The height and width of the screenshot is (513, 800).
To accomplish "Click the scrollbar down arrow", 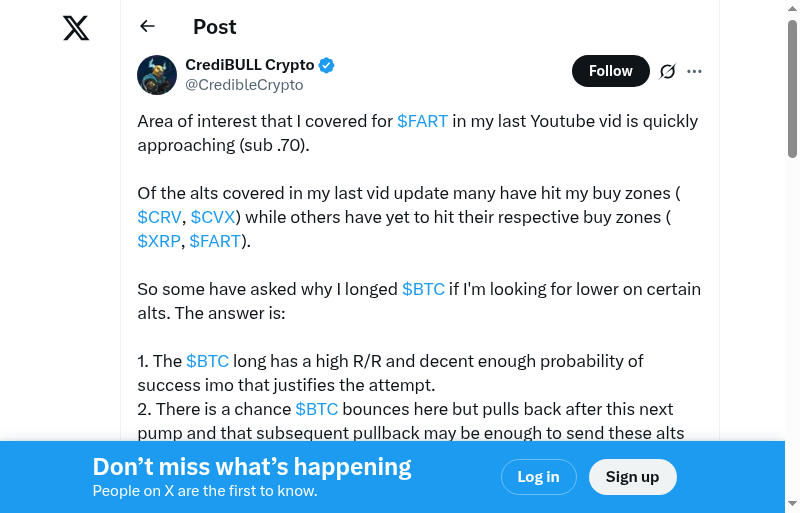I will [792, 503].
